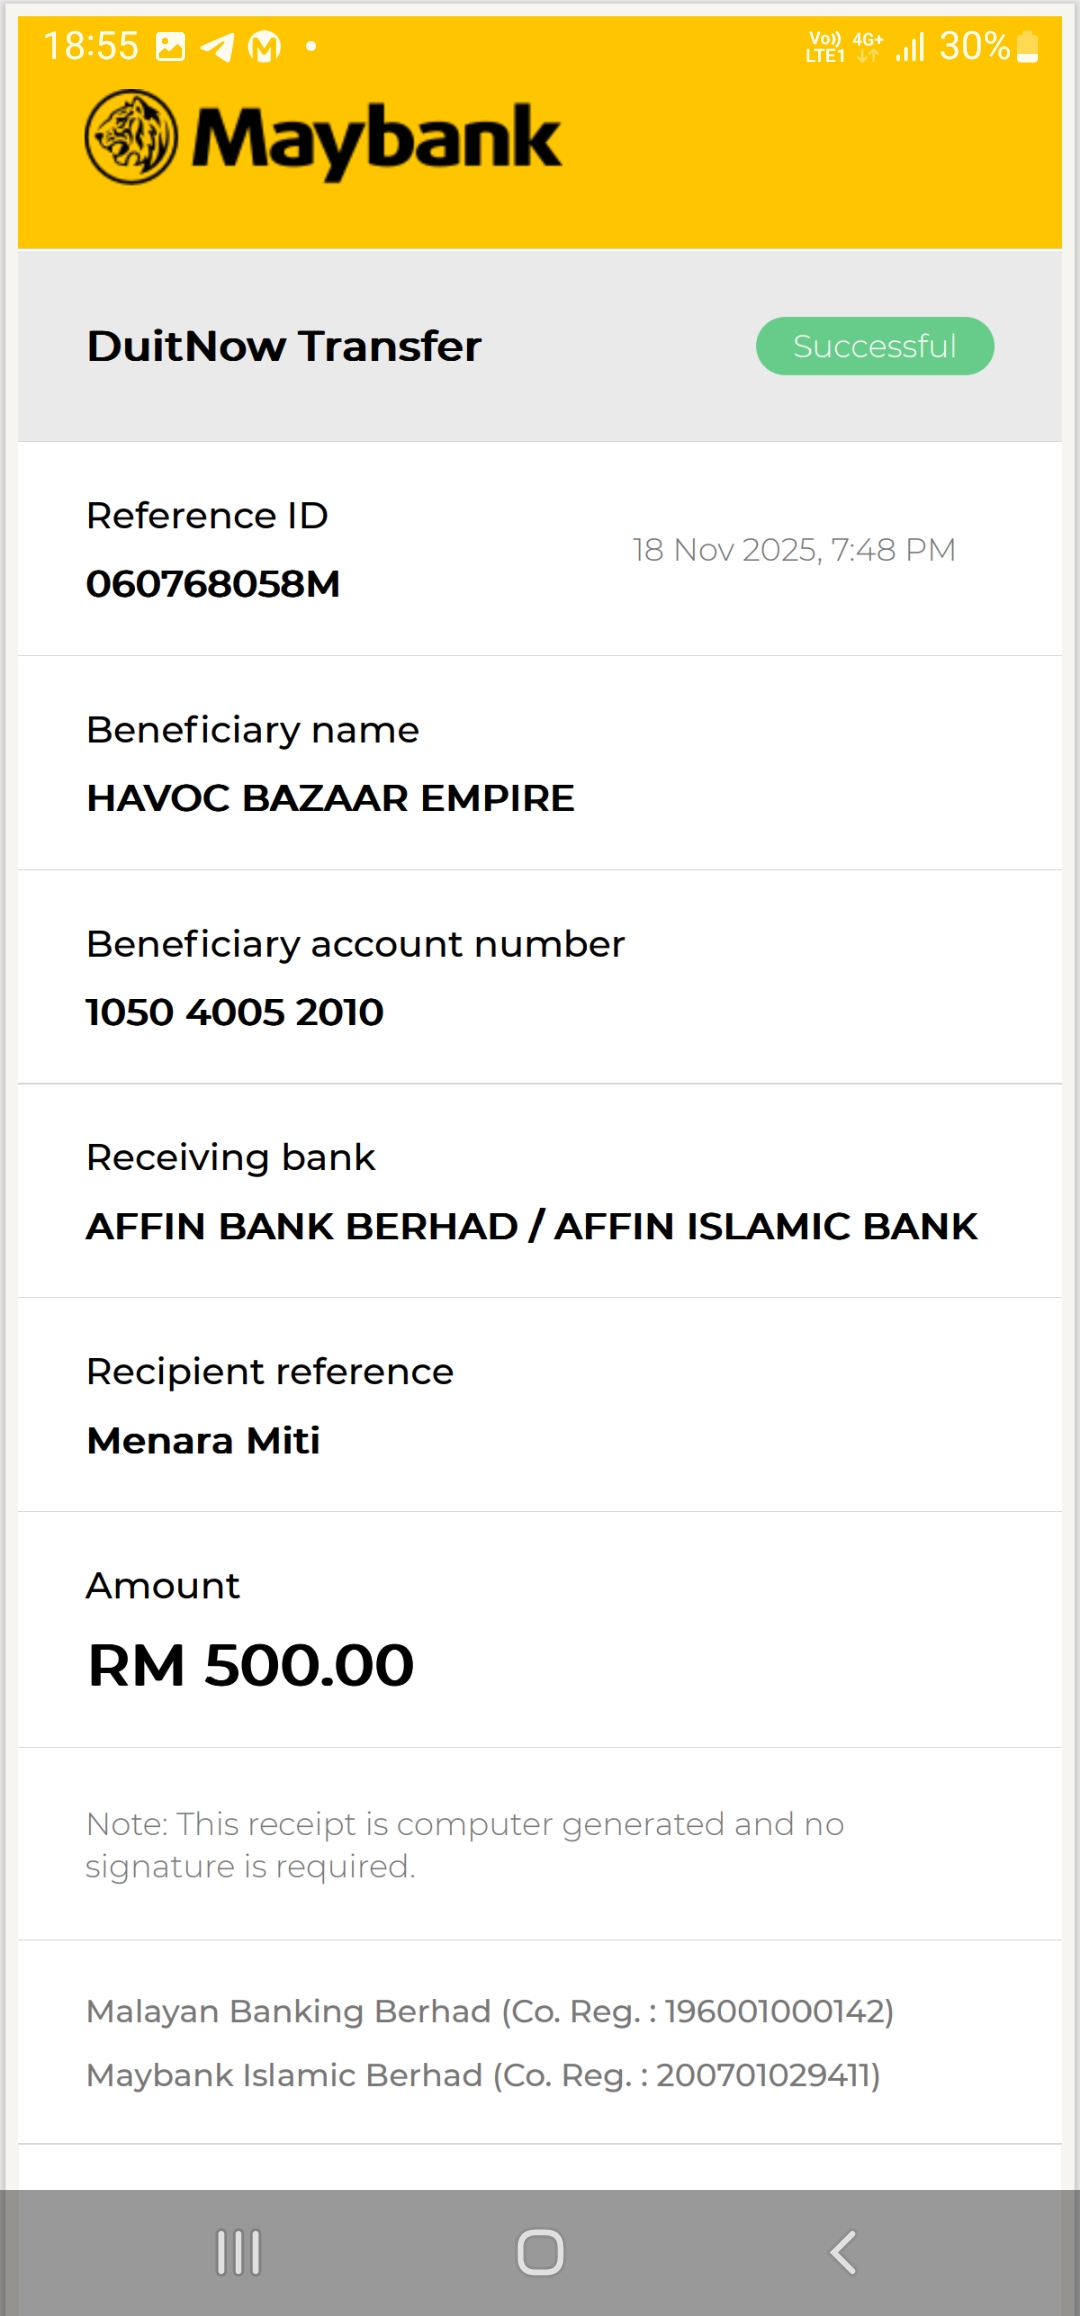The height and width of the screenshot is (2316, 1080).
Task: Tap the recipient reference Menara Miti
Action: point(203,1440)
